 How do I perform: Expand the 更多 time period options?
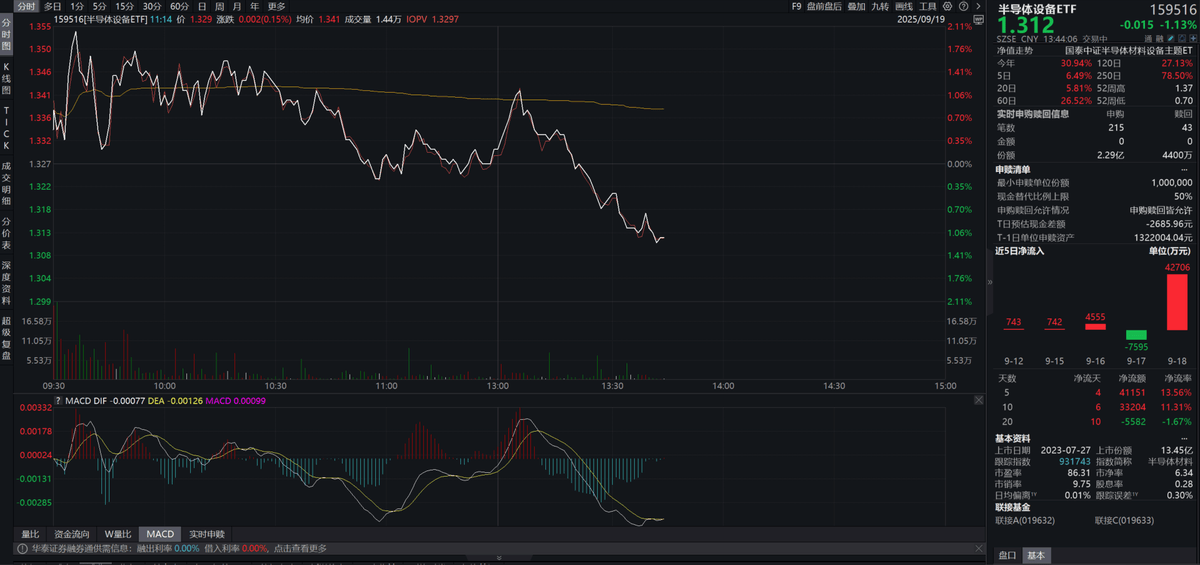[x=277, y=6]
